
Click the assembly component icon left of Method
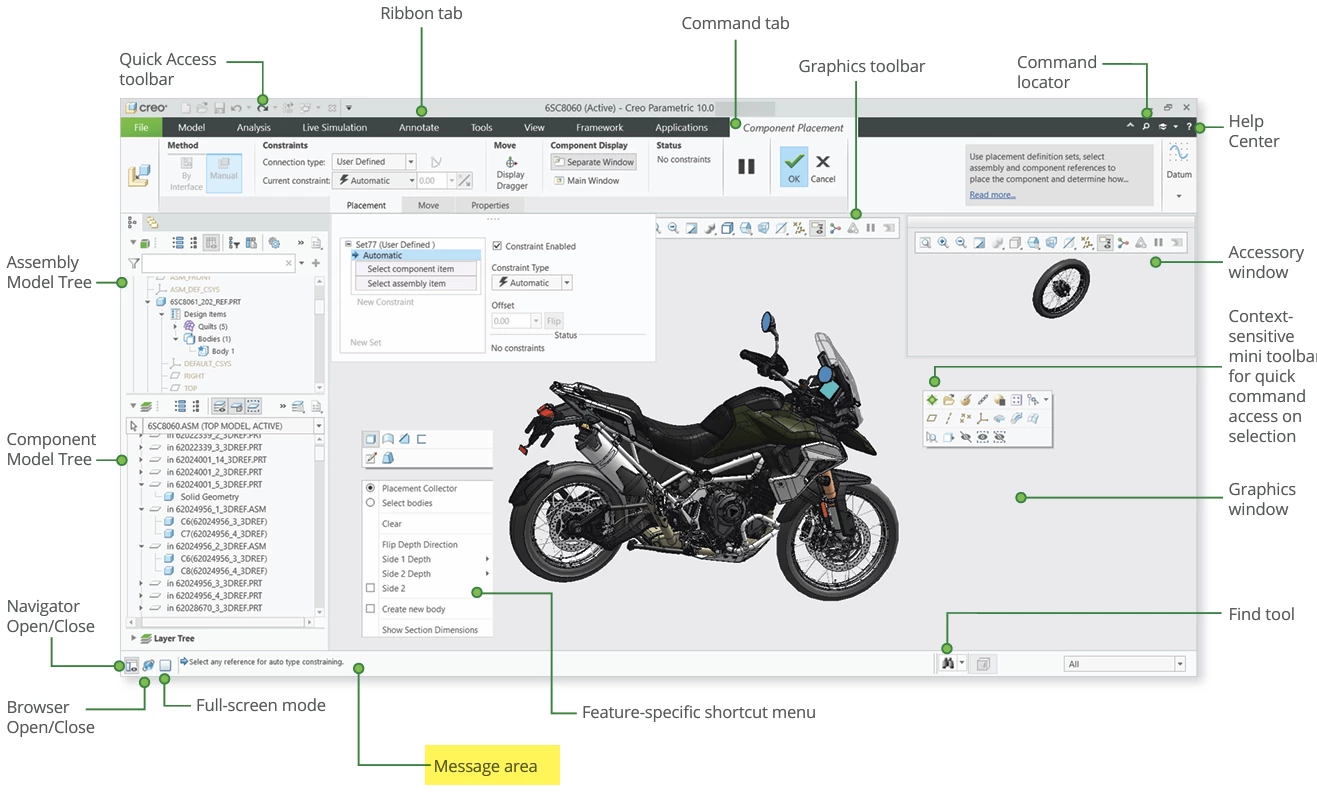tap(138, 176)
